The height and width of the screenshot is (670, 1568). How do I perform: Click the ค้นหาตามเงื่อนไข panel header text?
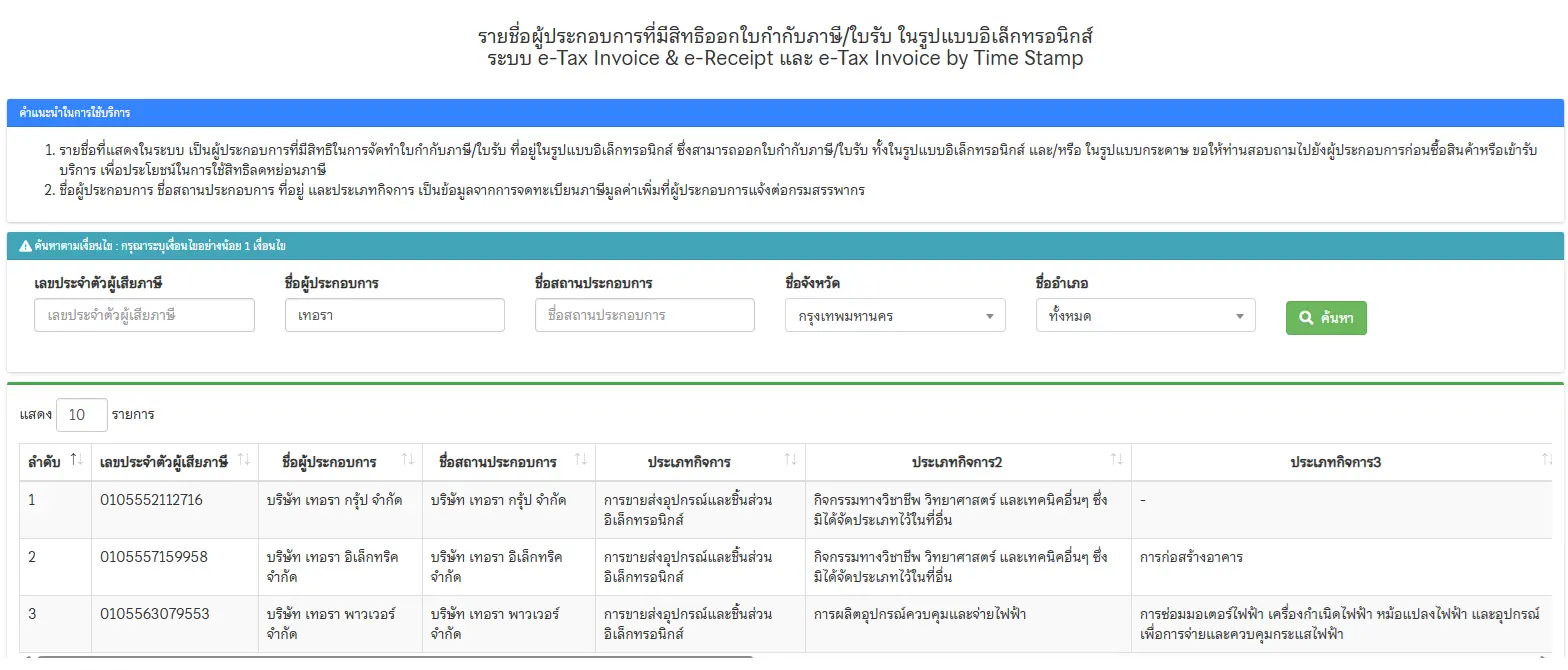160,246
